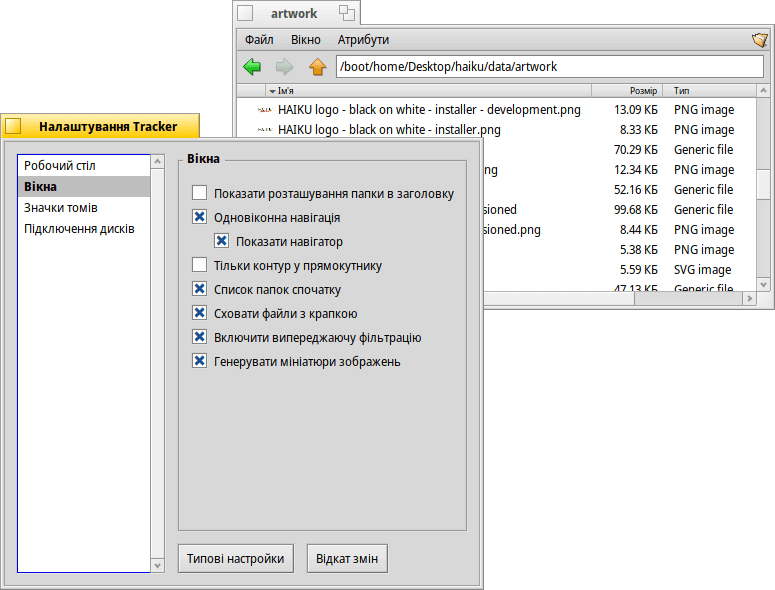Open the Вікно menu
Viewport: 775px width, 590px height.
tap(305, 40)
